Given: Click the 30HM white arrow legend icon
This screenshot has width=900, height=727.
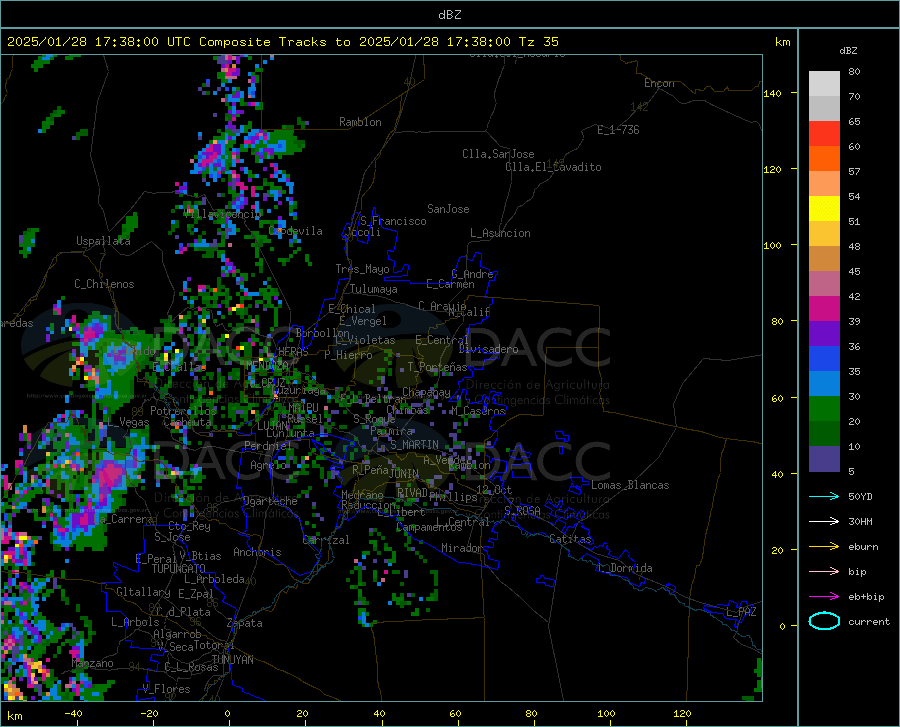Looking at the screenshot, I should tap(824, 522).
